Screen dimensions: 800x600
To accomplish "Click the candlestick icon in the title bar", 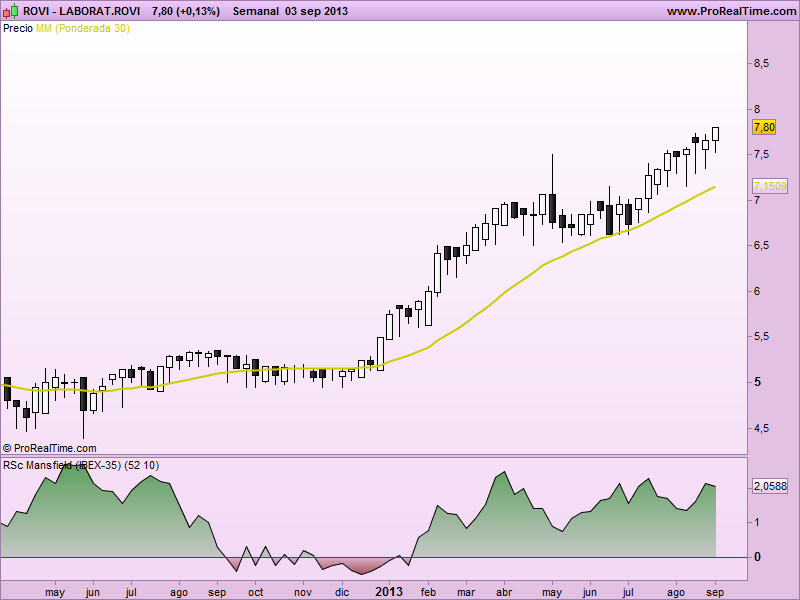I will click(x=10, y=11).
